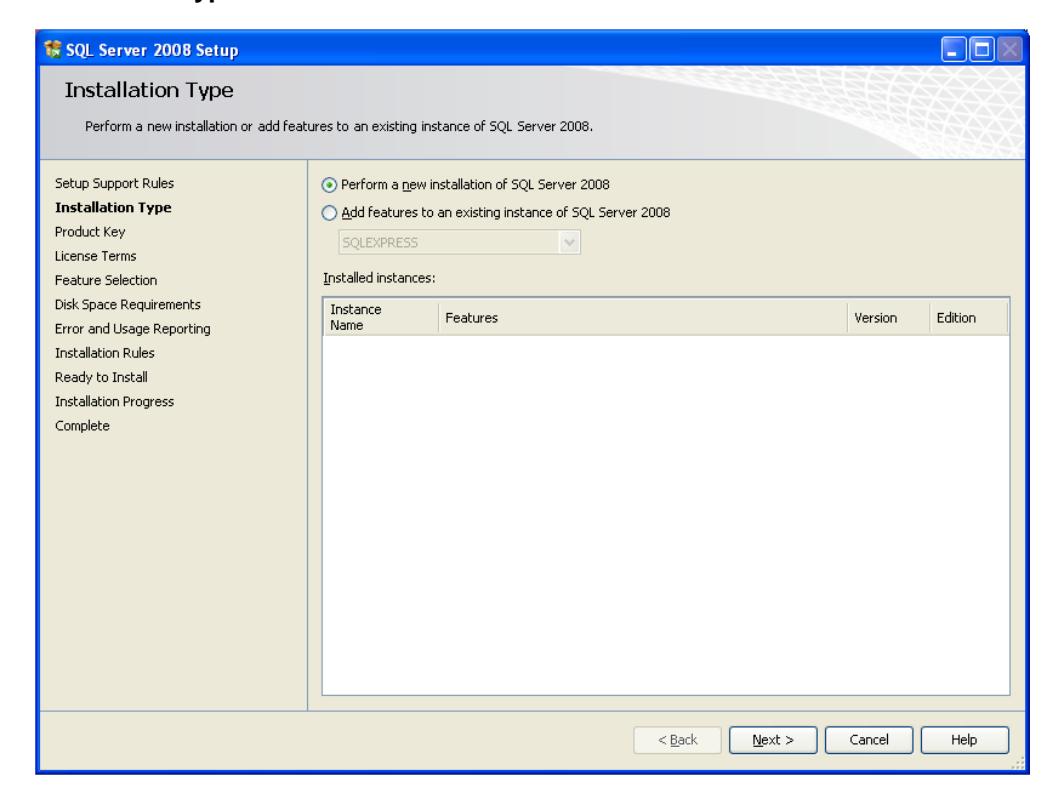
Task: Maximize the SQL Server 2008 Setup window
Action: tap(981, 50)
